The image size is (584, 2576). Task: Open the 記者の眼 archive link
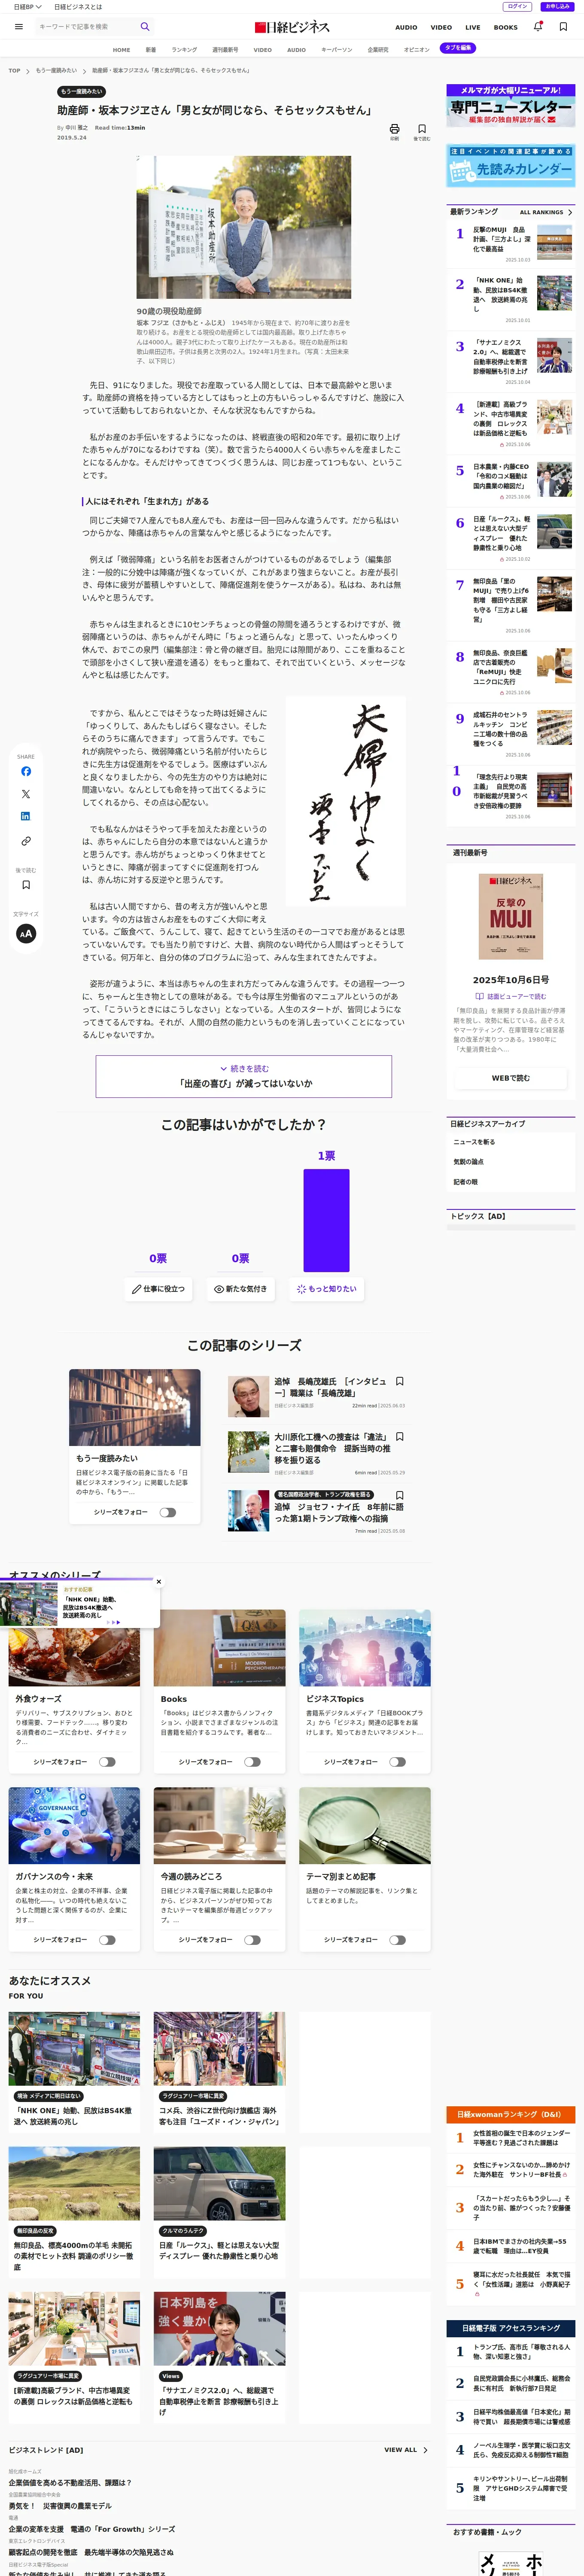click(465, 1182)
